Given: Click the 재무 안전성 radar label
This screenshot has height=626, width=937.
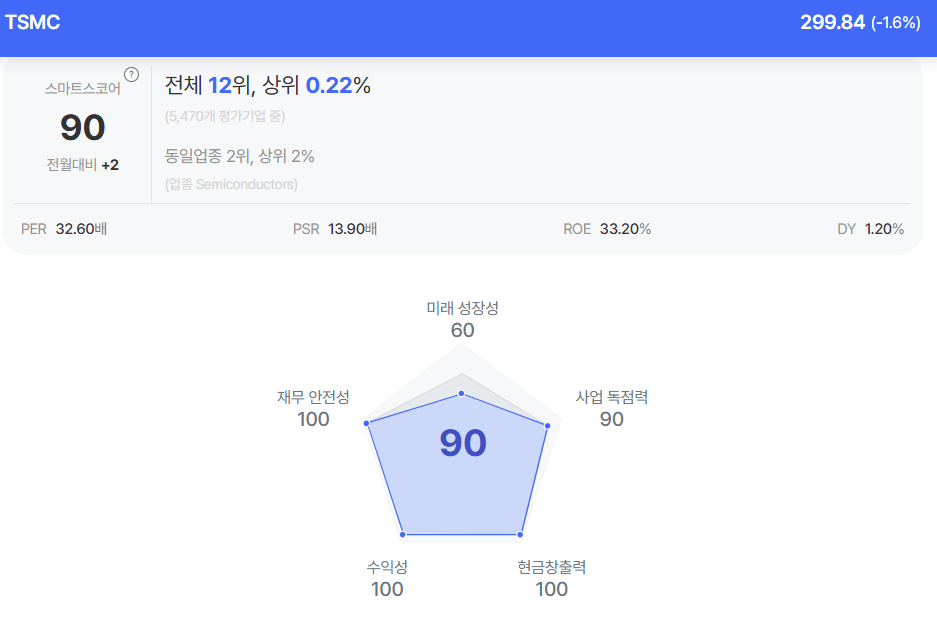Looking at the screenshot, I should (313, 397).
